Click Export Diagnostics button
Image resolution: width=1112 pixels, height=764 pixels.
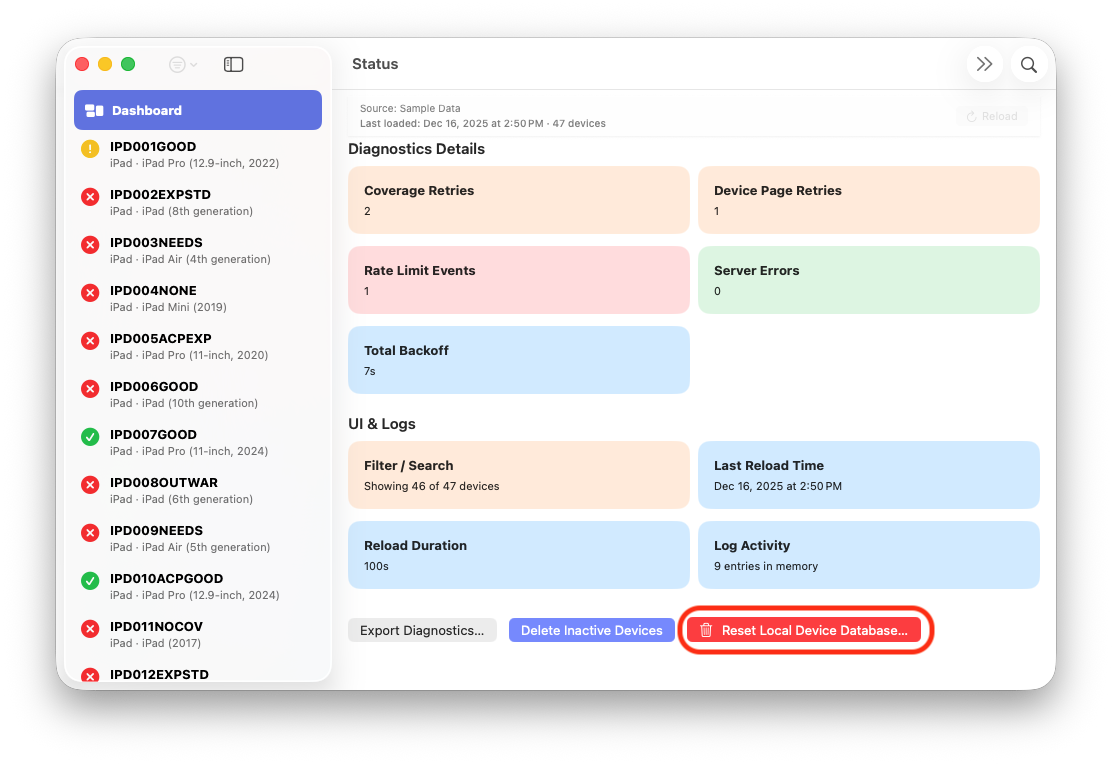pos(422,630)
